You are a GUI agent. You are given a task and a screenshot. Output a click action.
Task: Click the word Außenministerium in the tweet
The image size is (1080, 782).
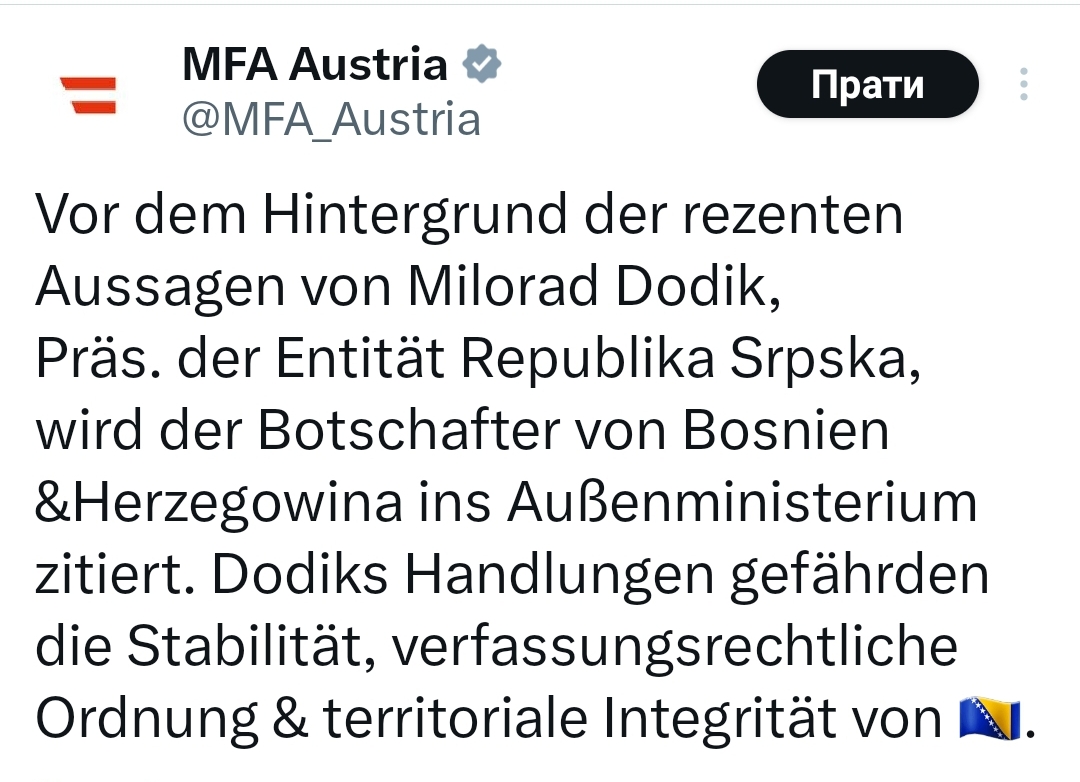pyautogui.click(x=742, y=502)
